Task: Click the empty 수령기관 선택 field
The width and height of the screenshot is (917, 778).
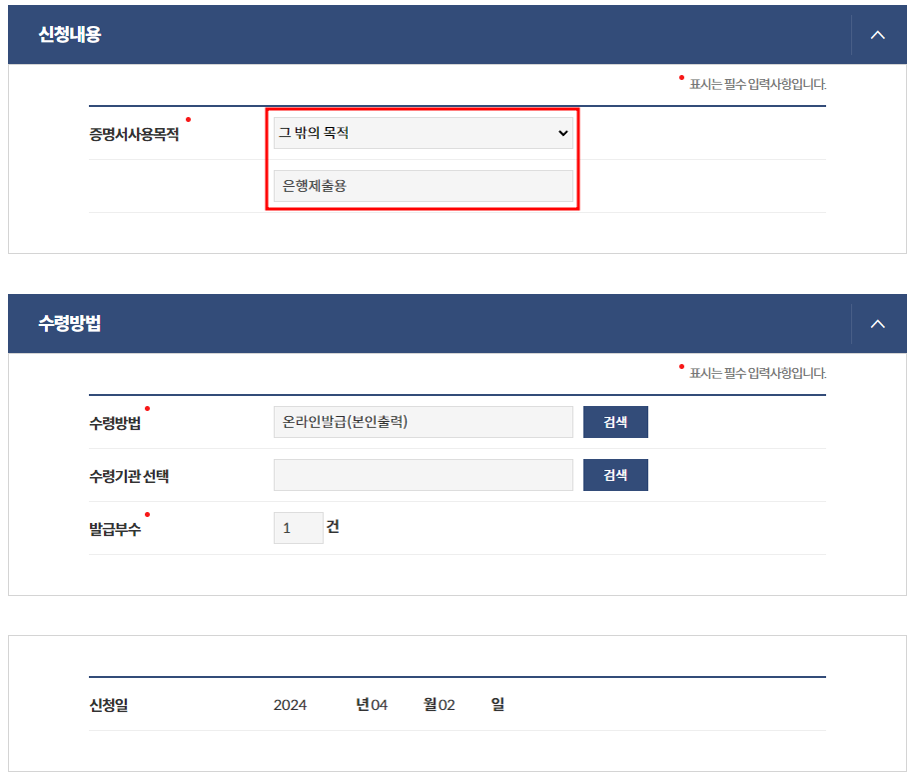Action: (x=422, y=475)
